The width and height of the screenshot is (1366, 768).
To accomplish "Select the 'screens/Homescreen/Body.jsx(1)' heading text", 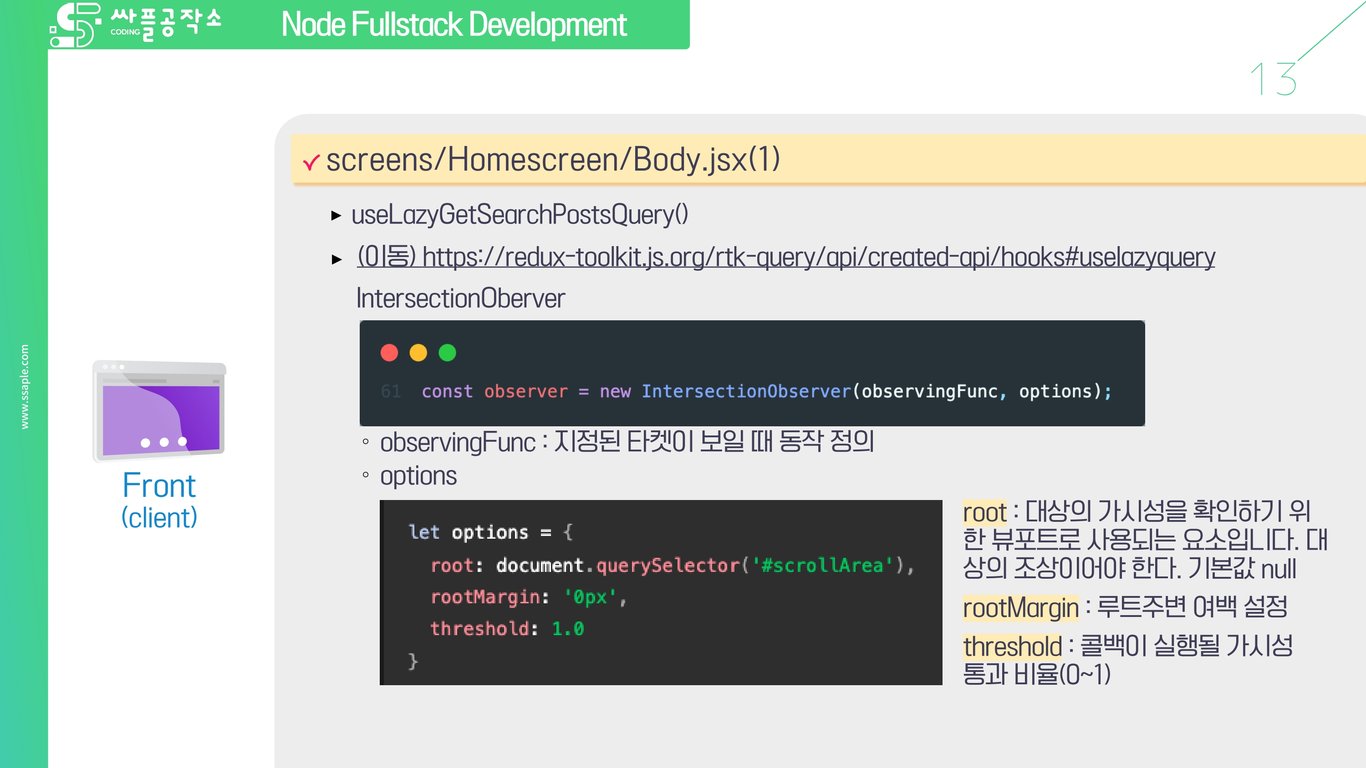I will (553, 159).
